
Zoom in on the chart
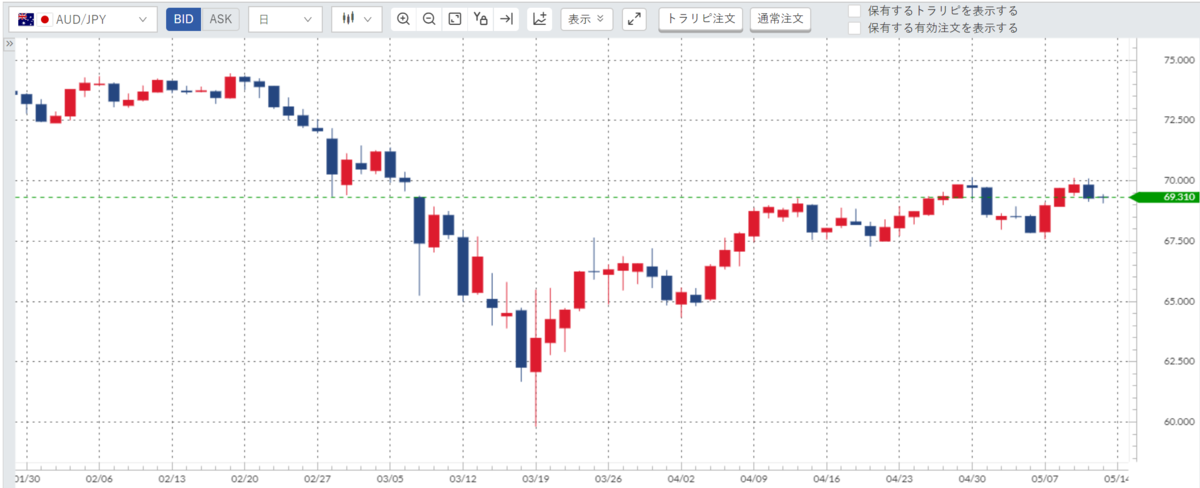[403, 18]
